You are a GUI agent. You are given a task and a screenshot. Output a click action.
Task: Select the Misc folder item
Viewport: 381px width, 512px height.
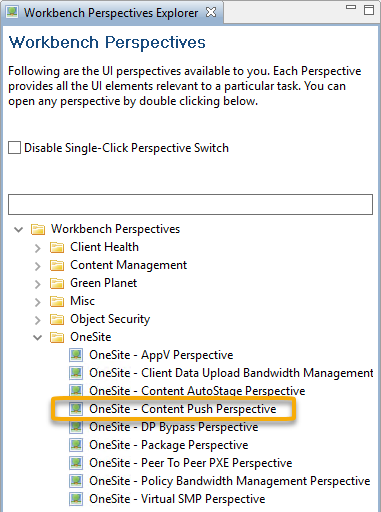(82, 301)
